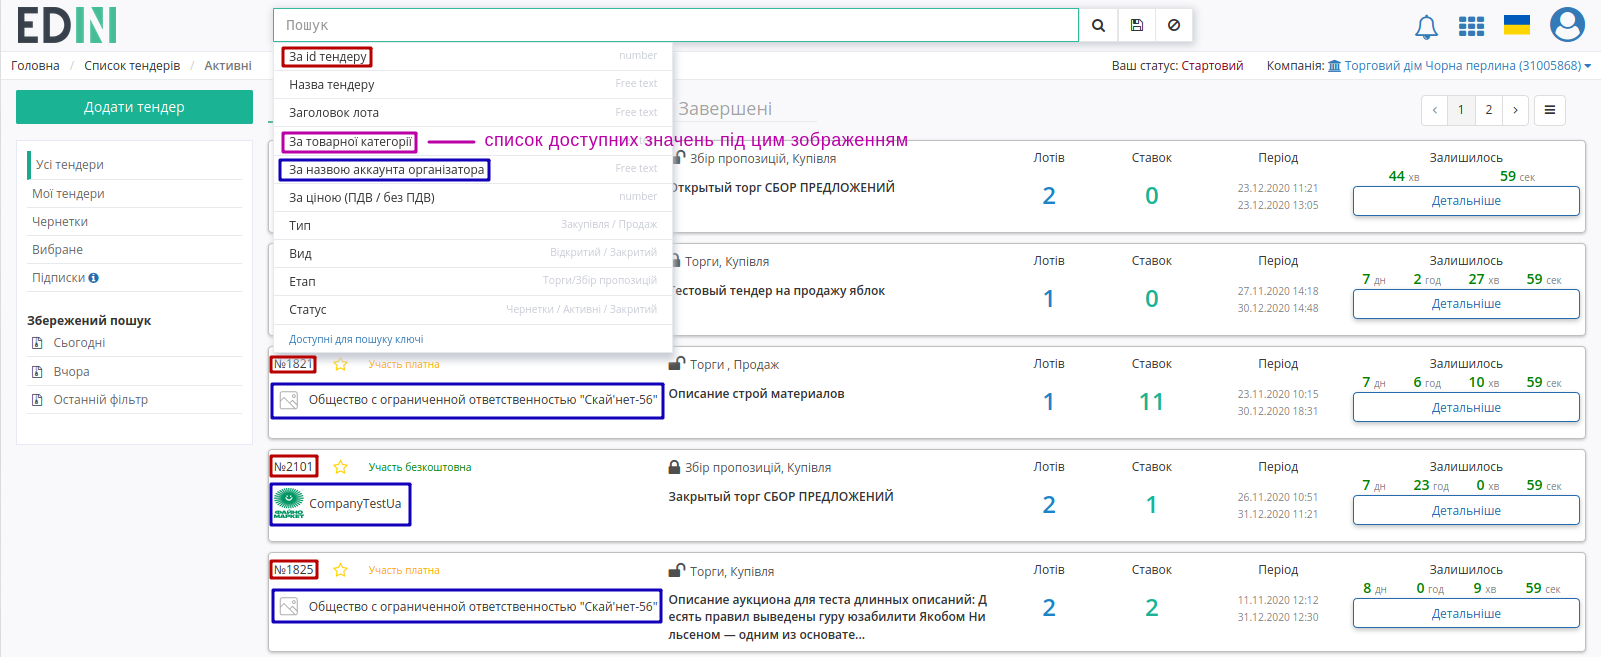Open page 2 of tender list
The height and width of the screenshot is (657, 1601).
pos(1488,110)
